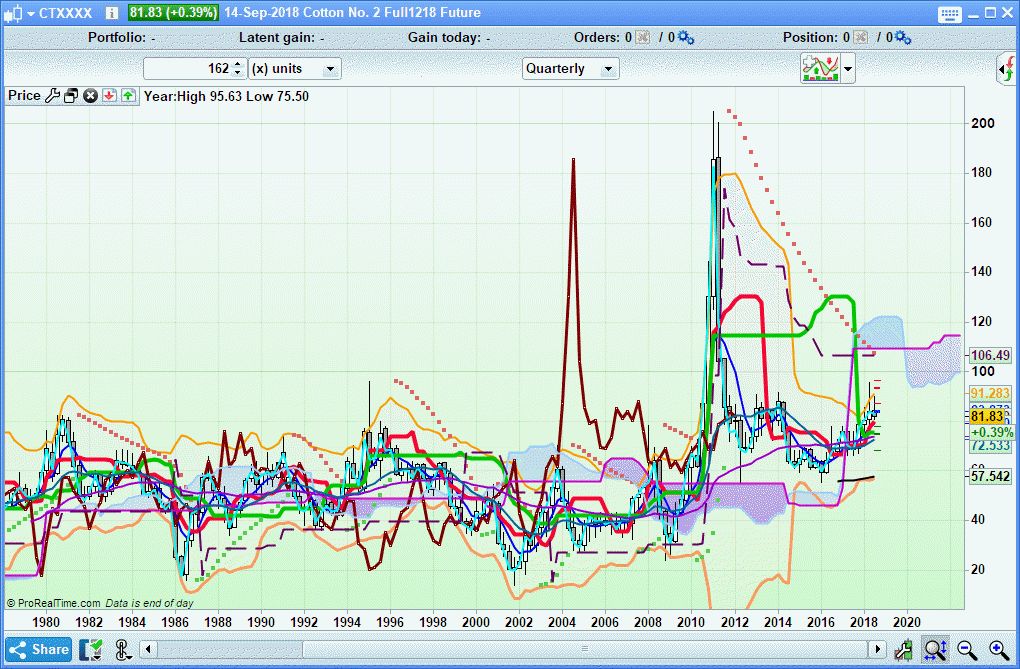The image size is (1020, 669).
Task: Open the (x) units dropdown
Action: [x=295, y=69]
